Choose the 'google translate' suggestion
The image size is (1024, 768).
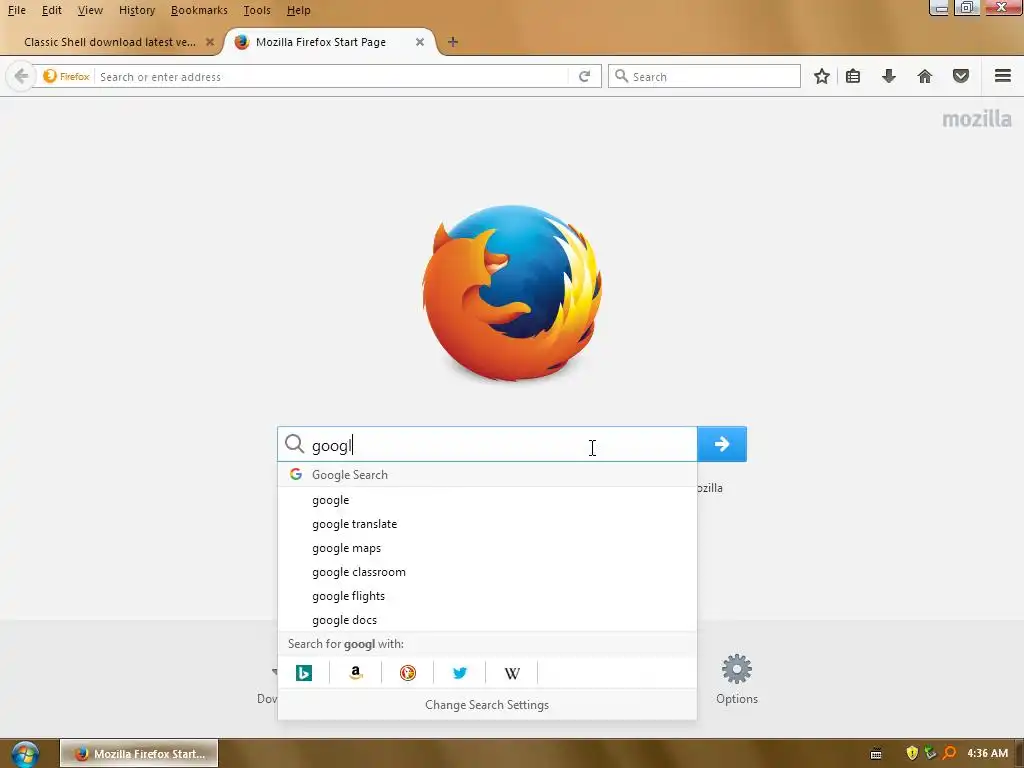click(487, 524)
